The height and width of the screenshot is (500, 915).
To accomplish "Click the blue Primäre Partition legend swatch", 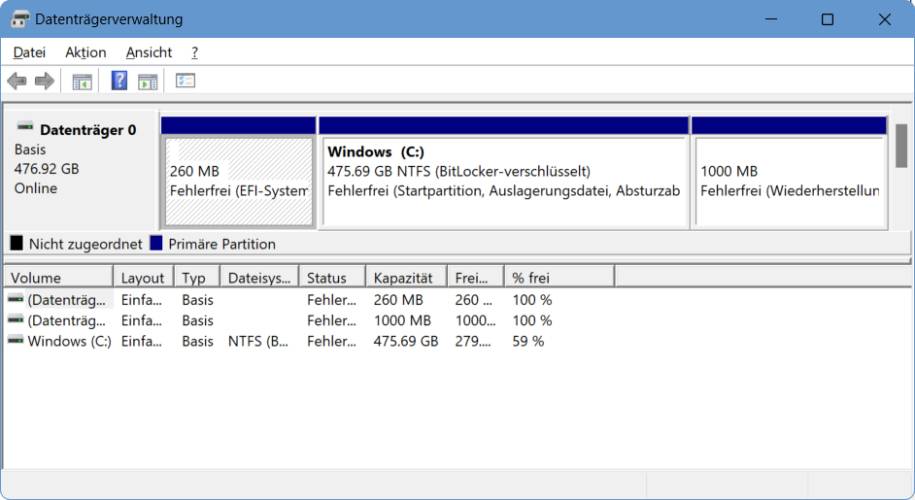I will 156,244.
